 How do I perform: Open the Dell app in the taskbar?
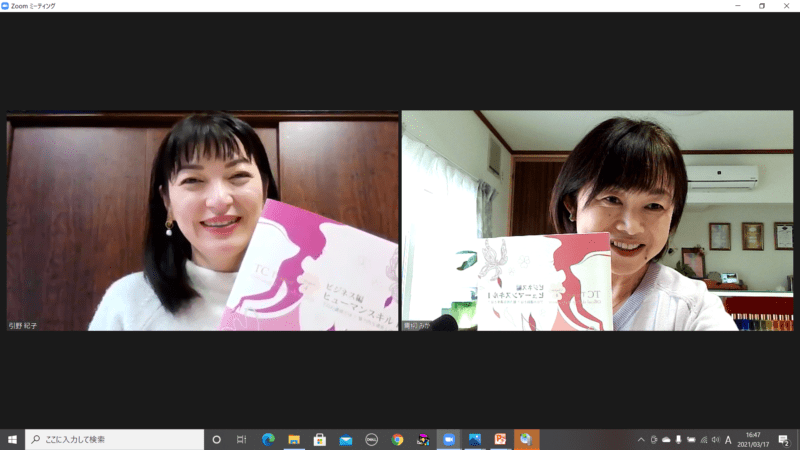click(x=371, y=439)
